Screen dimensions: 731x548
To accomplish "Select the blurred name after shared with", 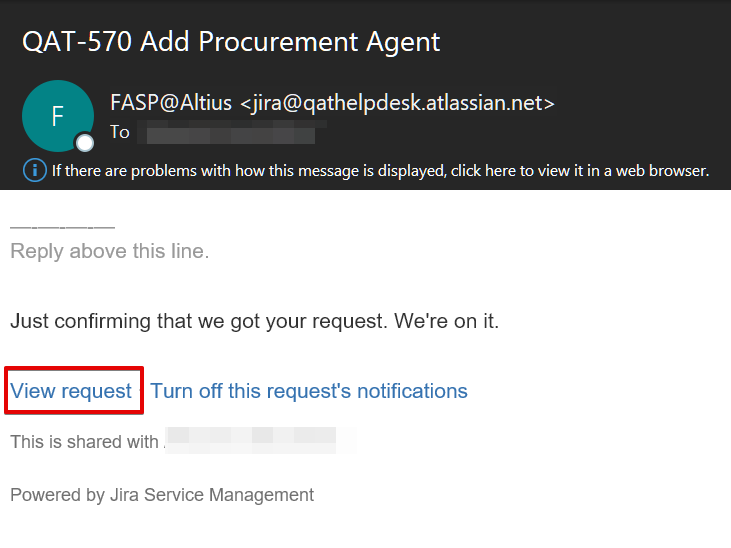I will pyautogui.click(x=261, y=440).
